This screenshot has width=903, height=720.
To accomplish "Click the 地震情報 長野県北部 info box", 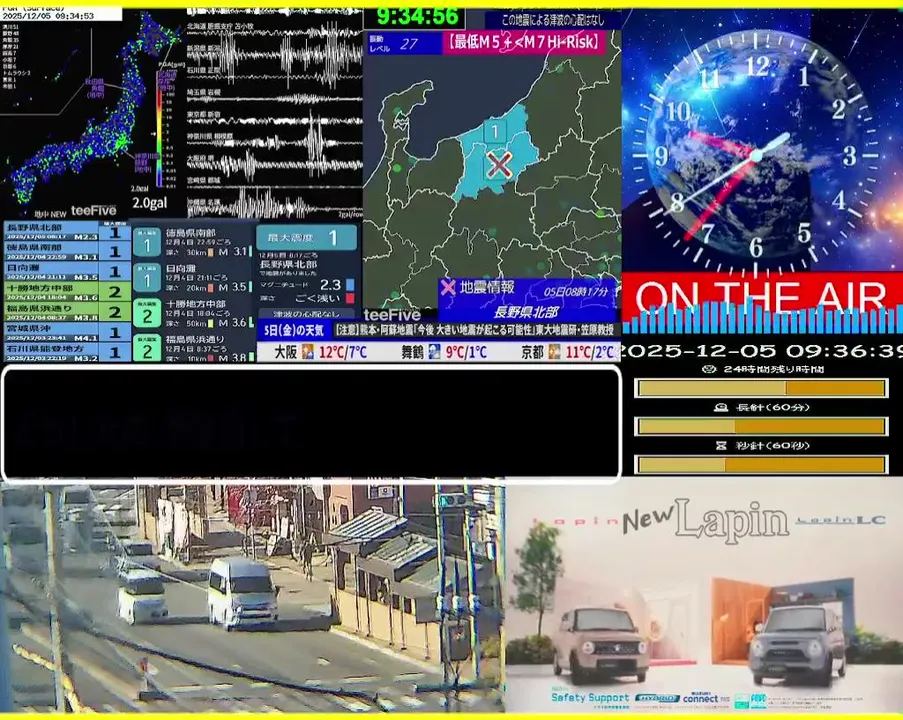I will point(526,300).
